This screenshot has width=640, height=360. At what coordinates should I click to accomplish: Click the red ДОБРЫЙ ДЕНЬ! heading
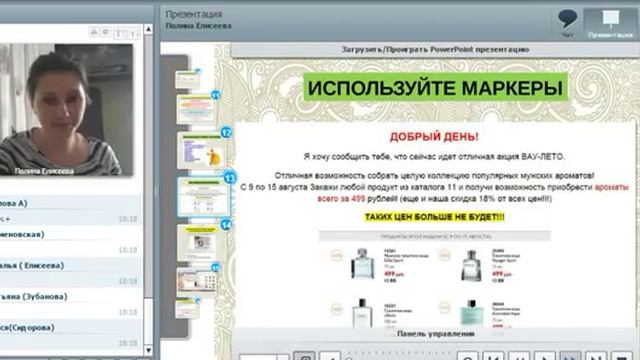point(434,137)
